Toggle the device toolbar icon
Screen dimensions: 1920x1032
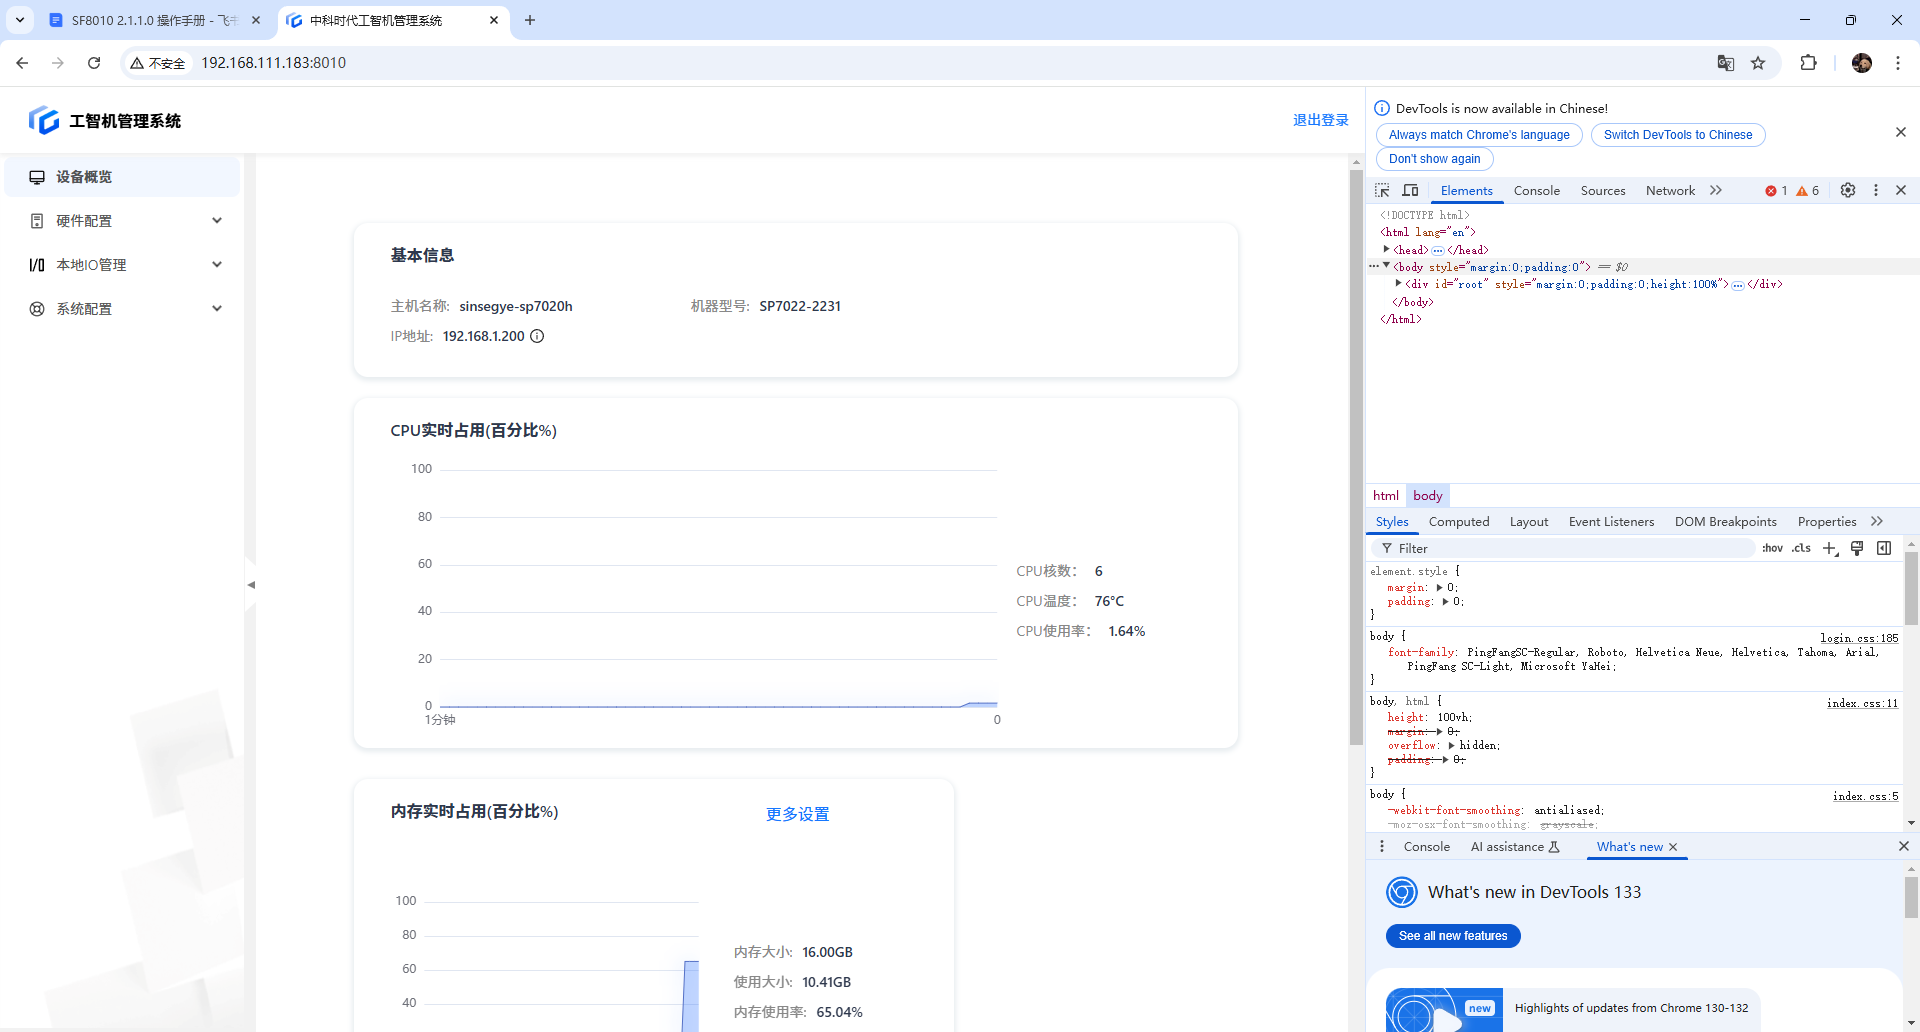click(1410, 191)
